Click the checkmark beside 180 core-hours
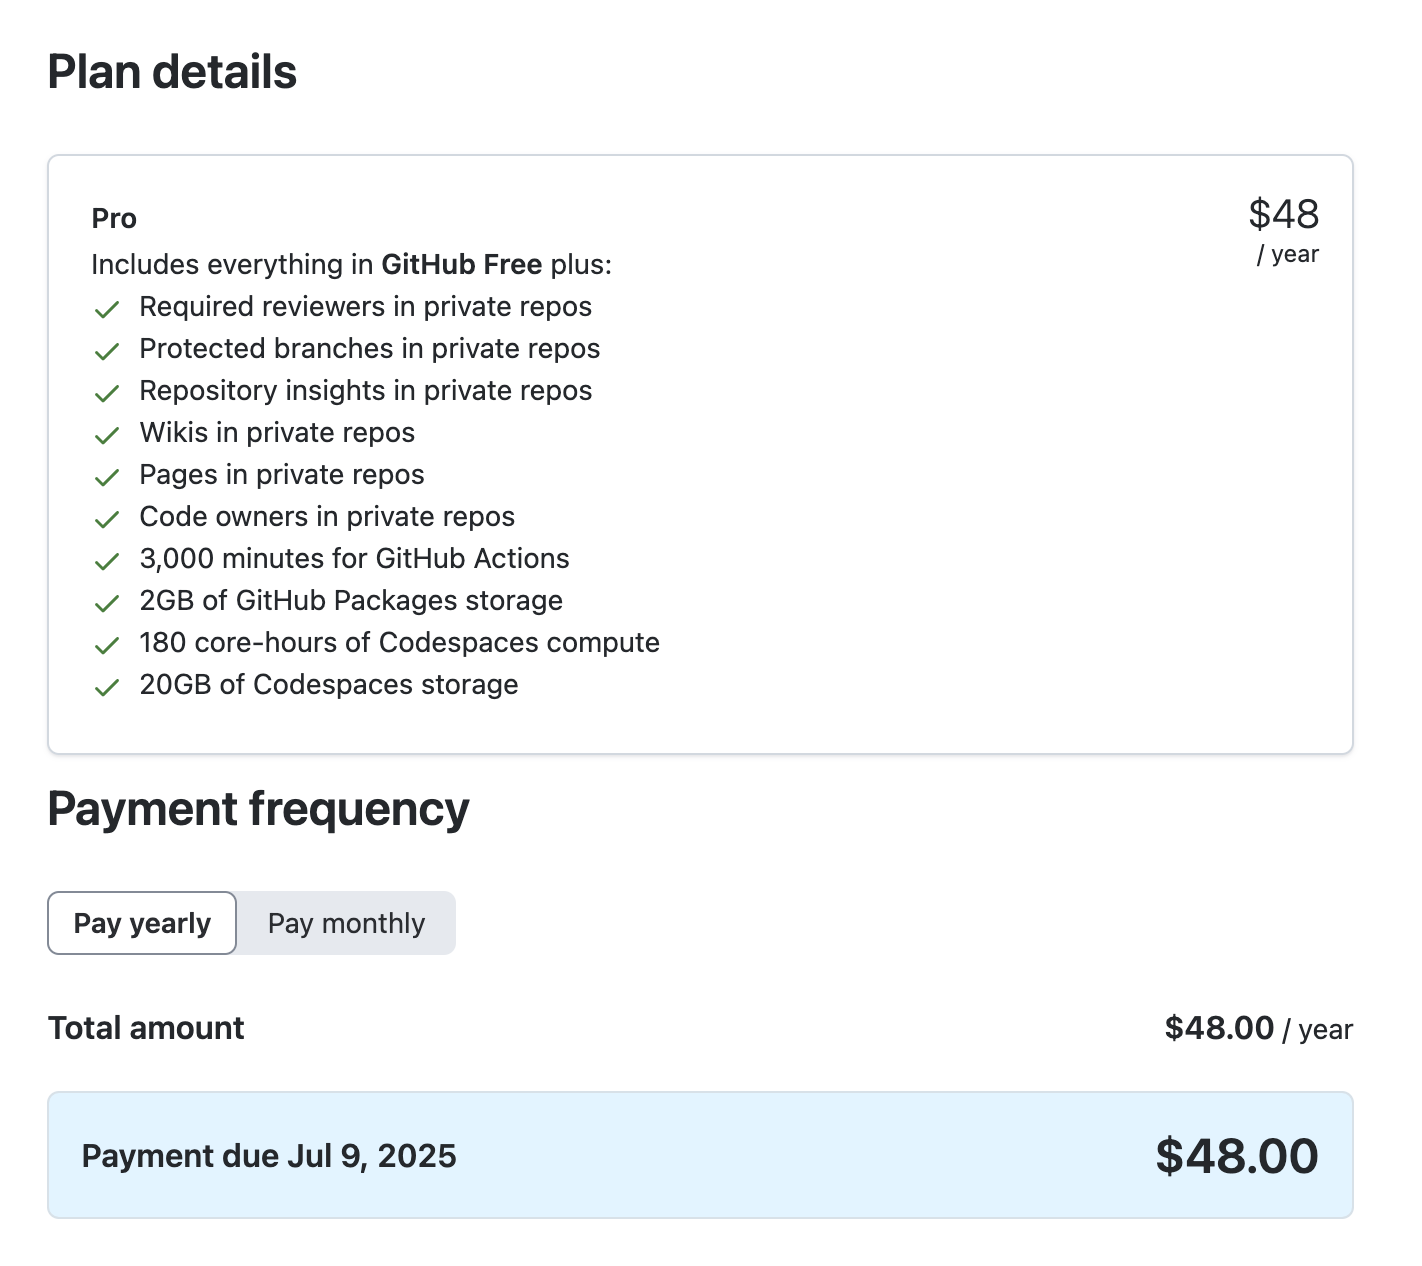The image size is (1422, 1266). [107, 645]
